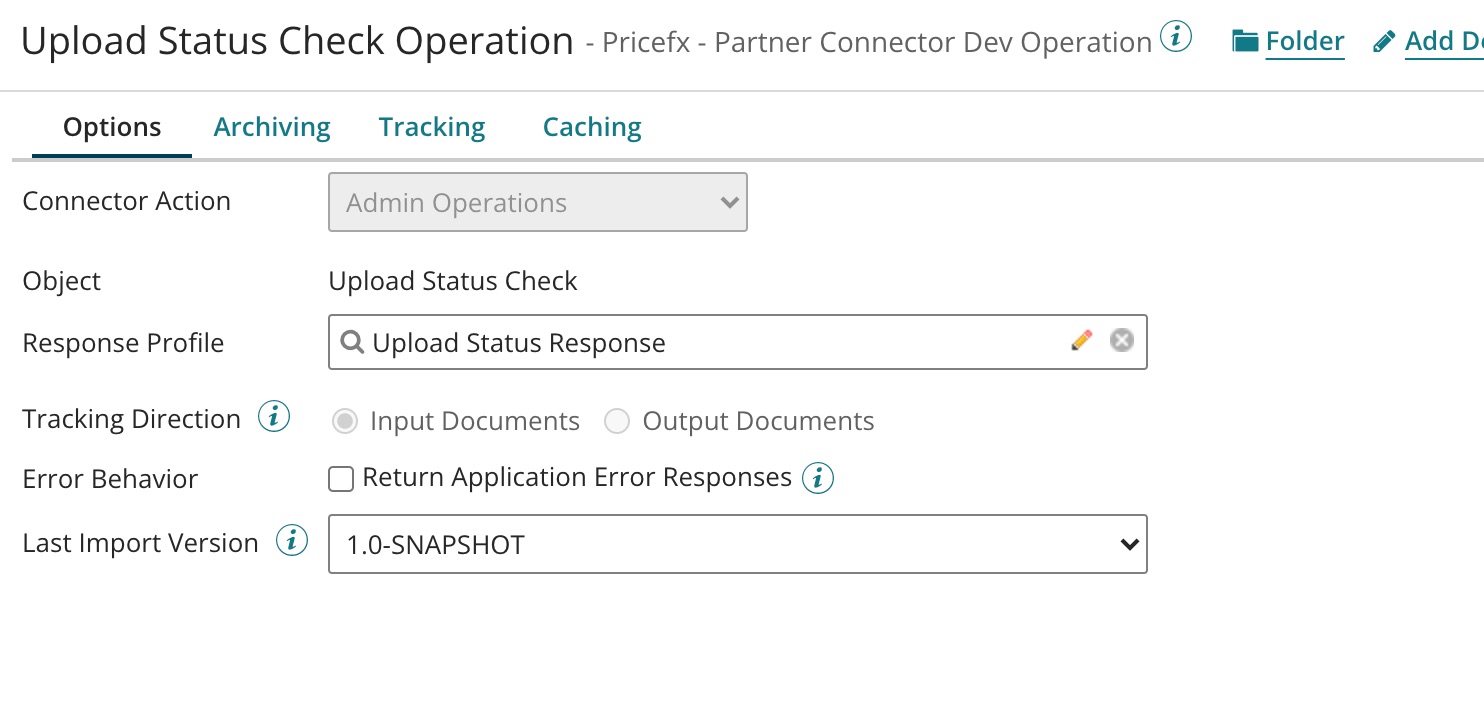Viewport: 1484px width, 712px height.
Task: Clear the Response Profile with the X icon
Action: (x=1122, y=341)
